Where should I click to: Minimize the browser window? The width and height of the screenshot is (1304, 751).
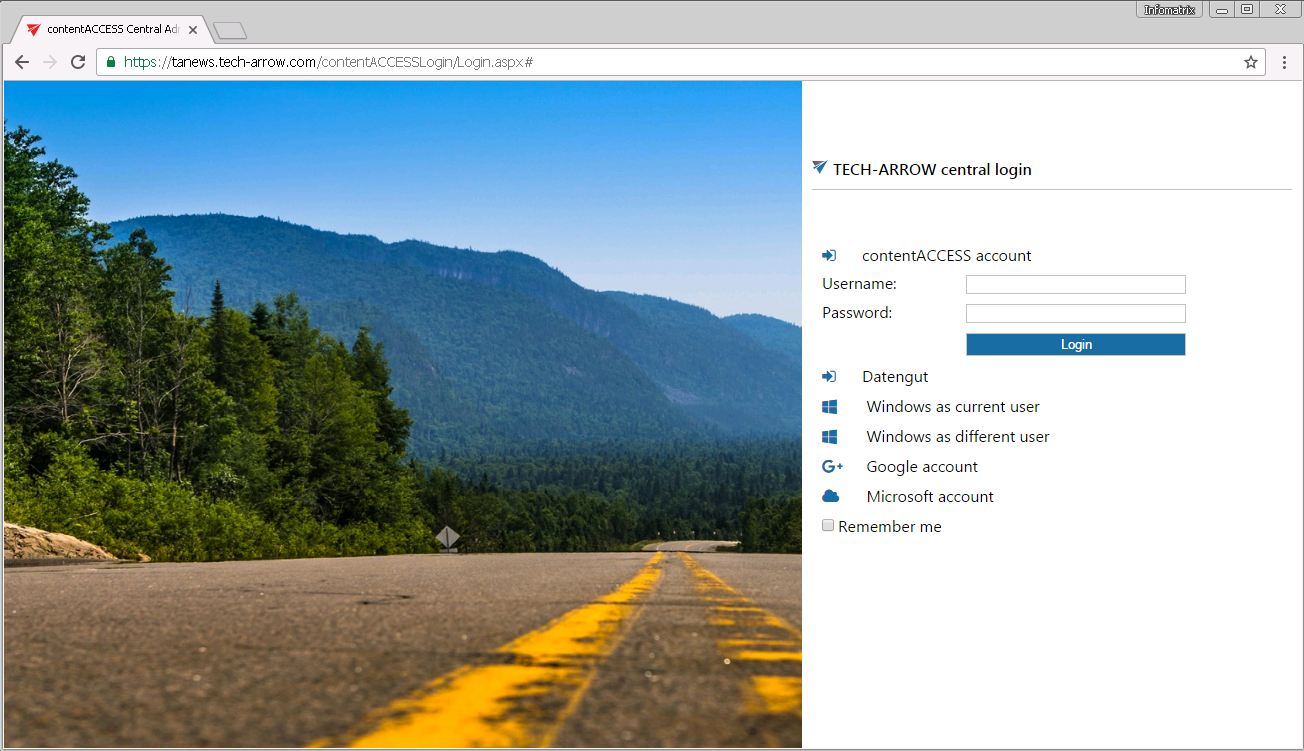(1222, 10)
